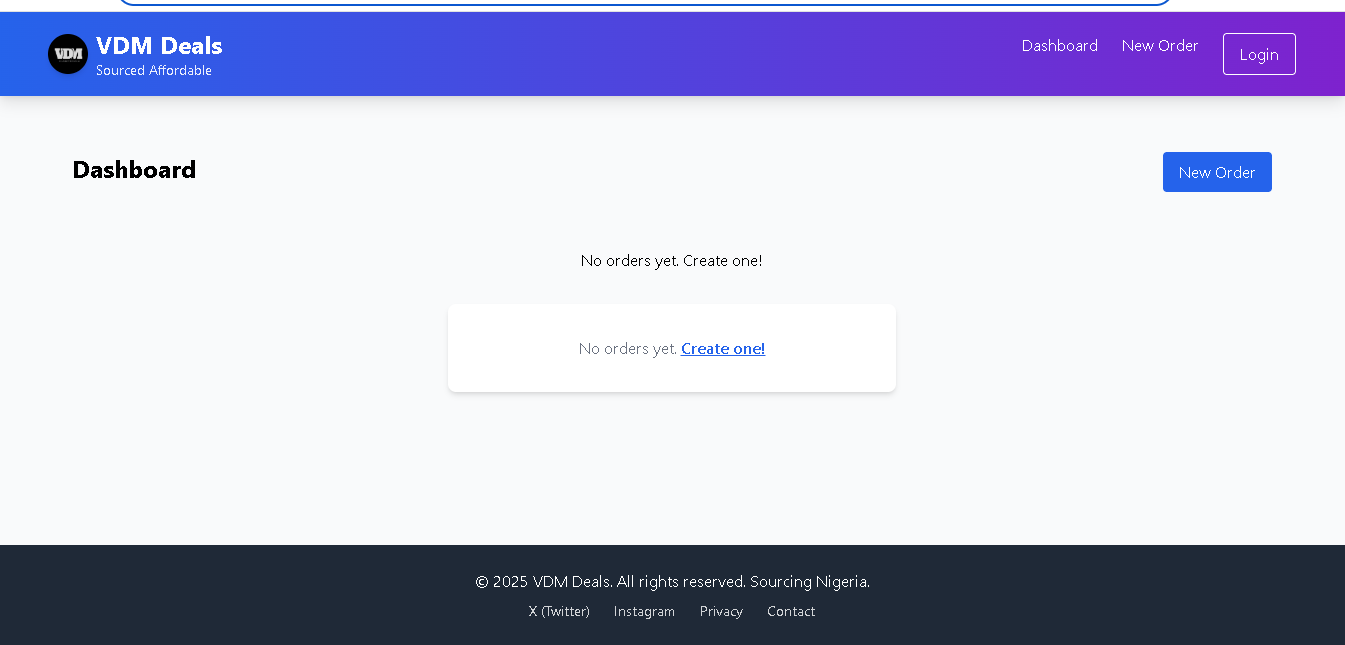Click the VDM Deals site title text

click(x=159, y=46)
